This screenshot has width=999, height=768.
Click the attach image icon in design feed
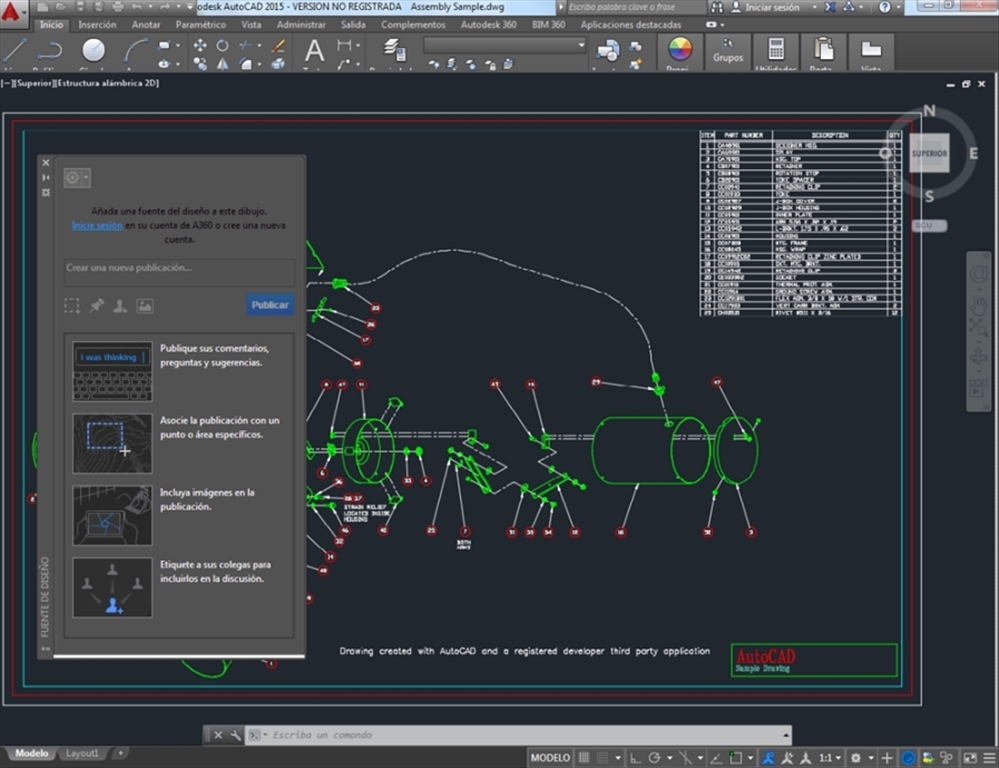145,306
